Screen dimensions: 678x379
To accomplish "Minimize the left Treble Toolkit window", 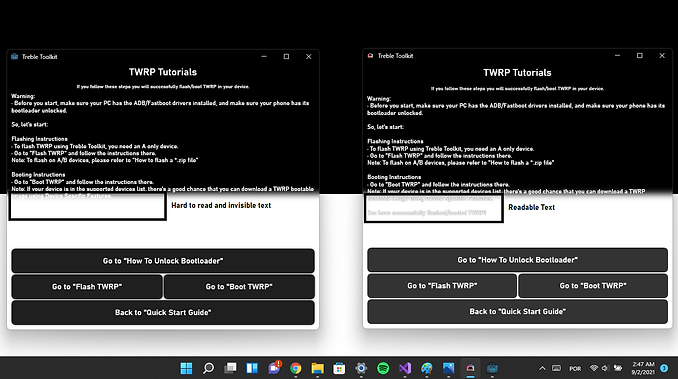I will pyautogui.click(x=264, y=57).
